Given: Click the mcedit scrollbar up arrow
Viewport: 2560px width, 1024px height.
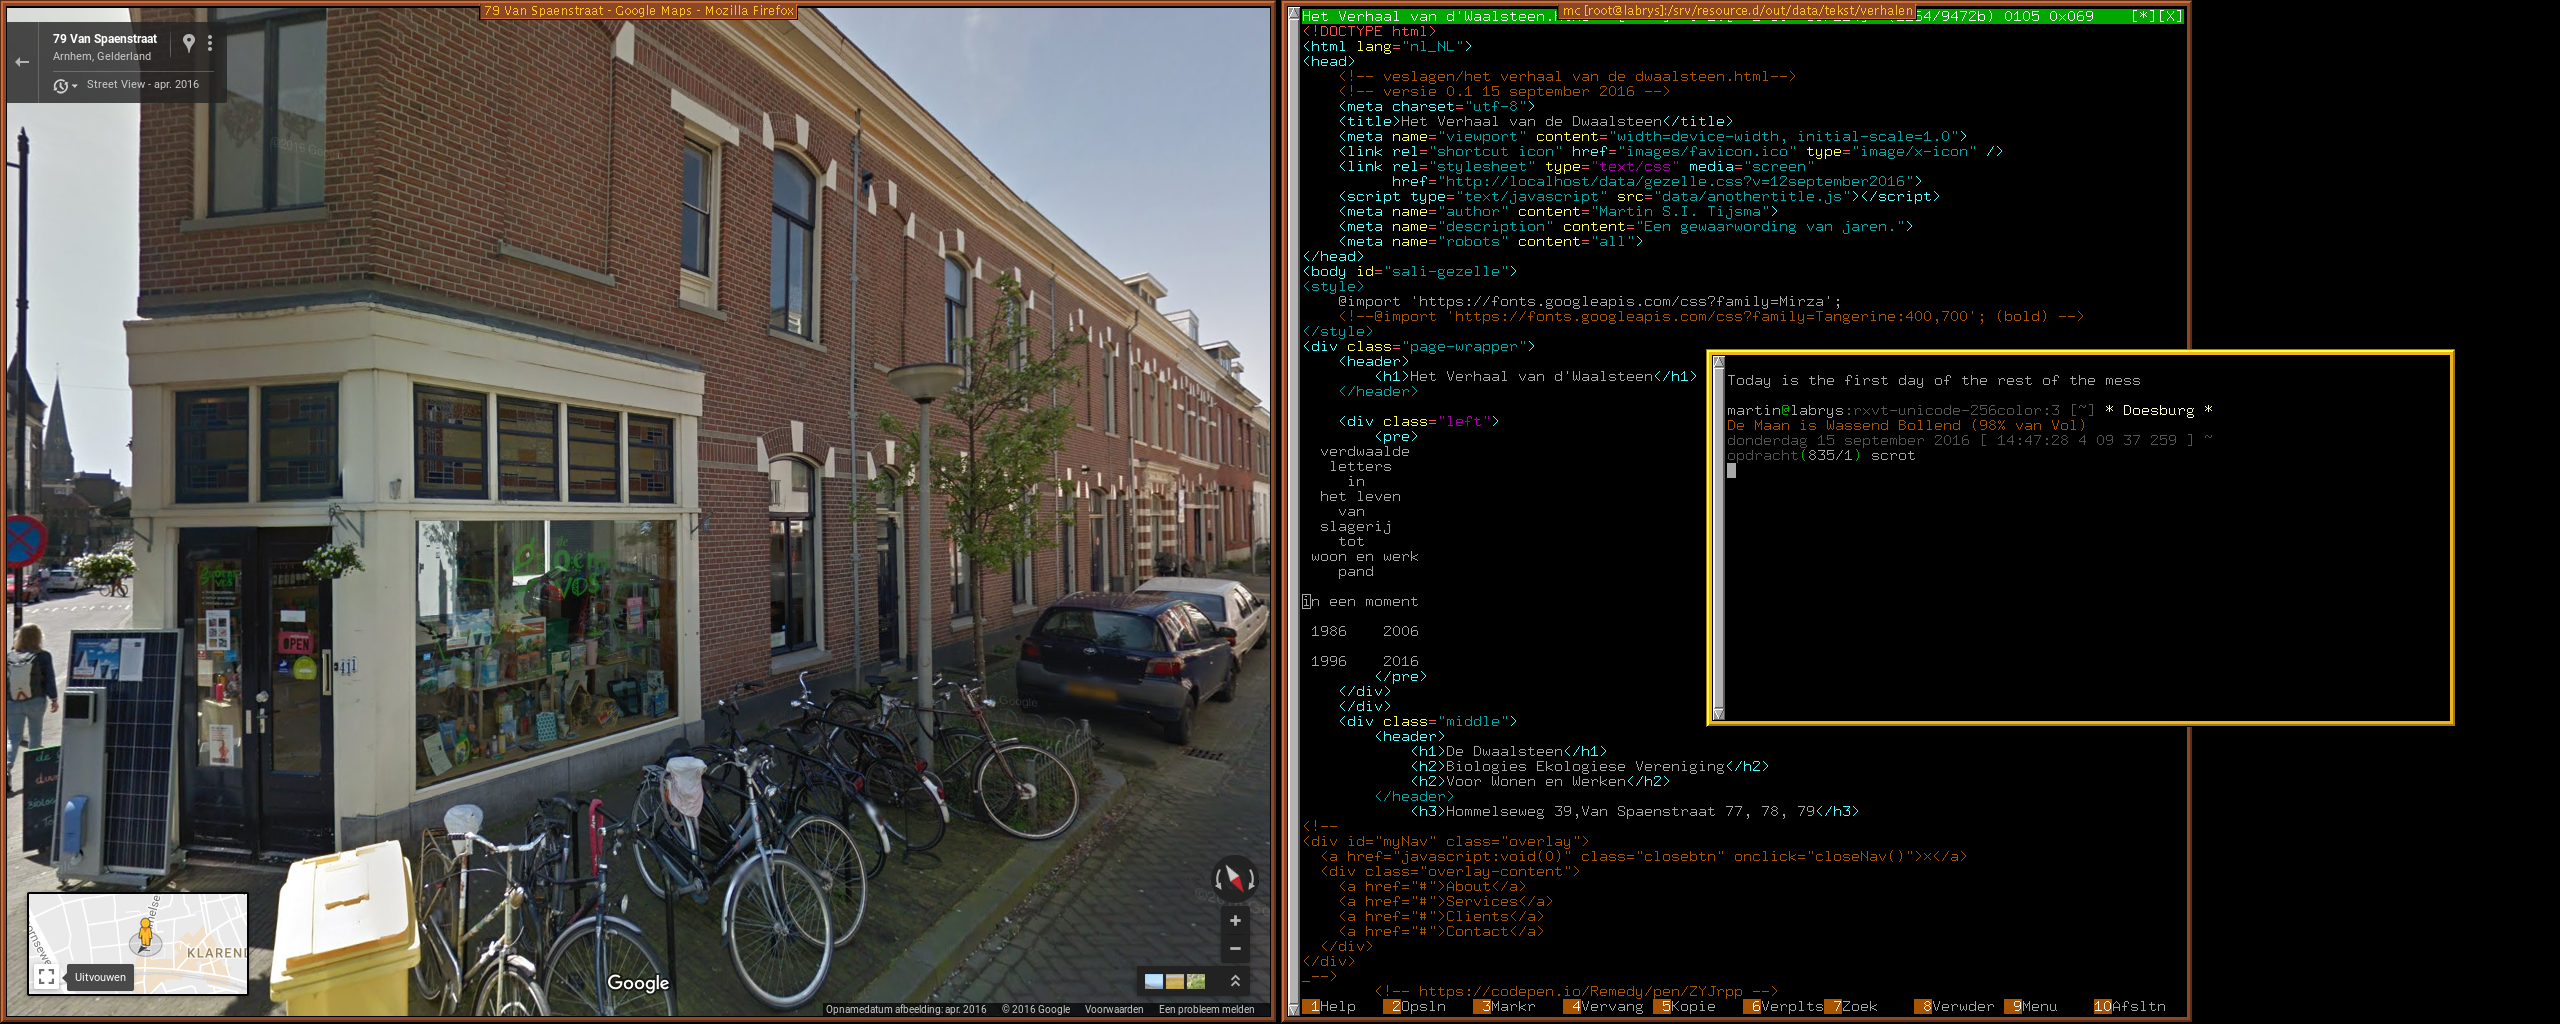Looking at the screenshot, I should (1293, 15).
